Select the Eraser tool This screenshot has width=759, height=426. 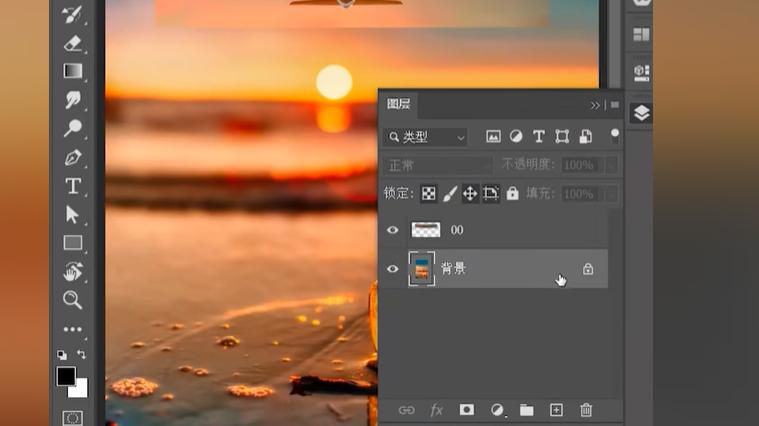pyautogui.click(x=73, y=43)
